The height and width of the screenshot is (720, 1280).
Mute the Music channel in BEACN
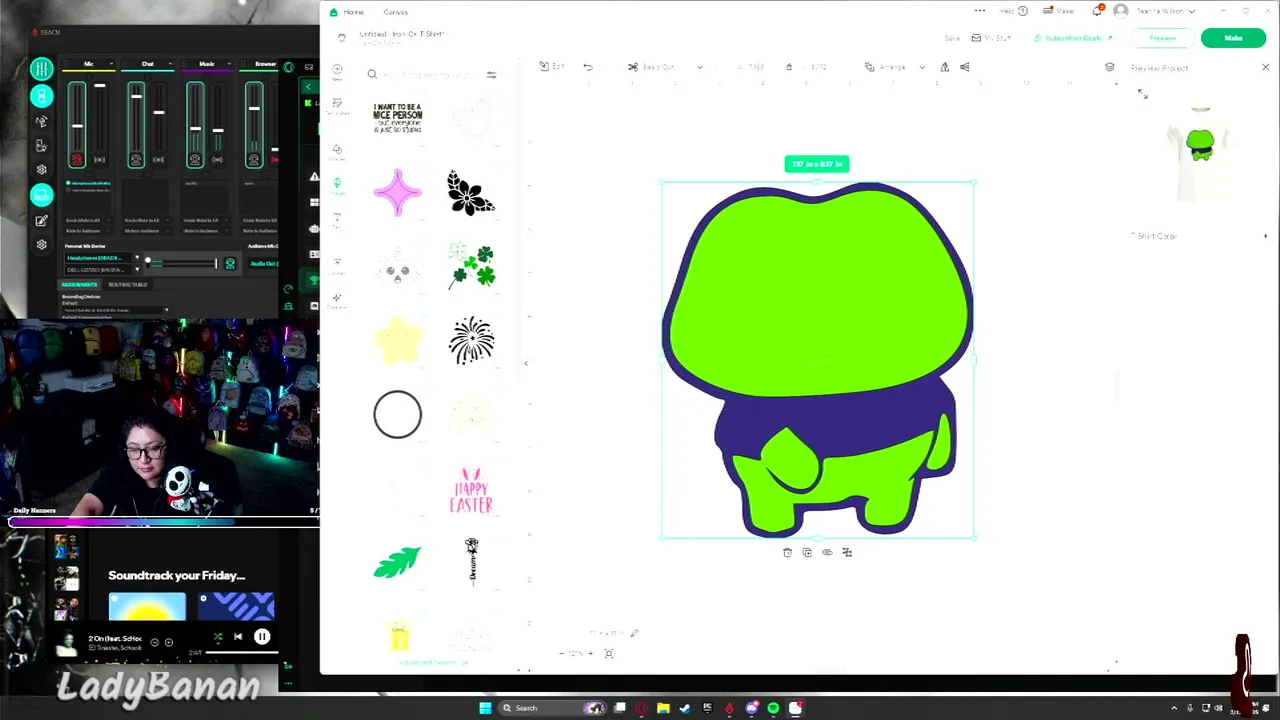click(x=195, y=160)
